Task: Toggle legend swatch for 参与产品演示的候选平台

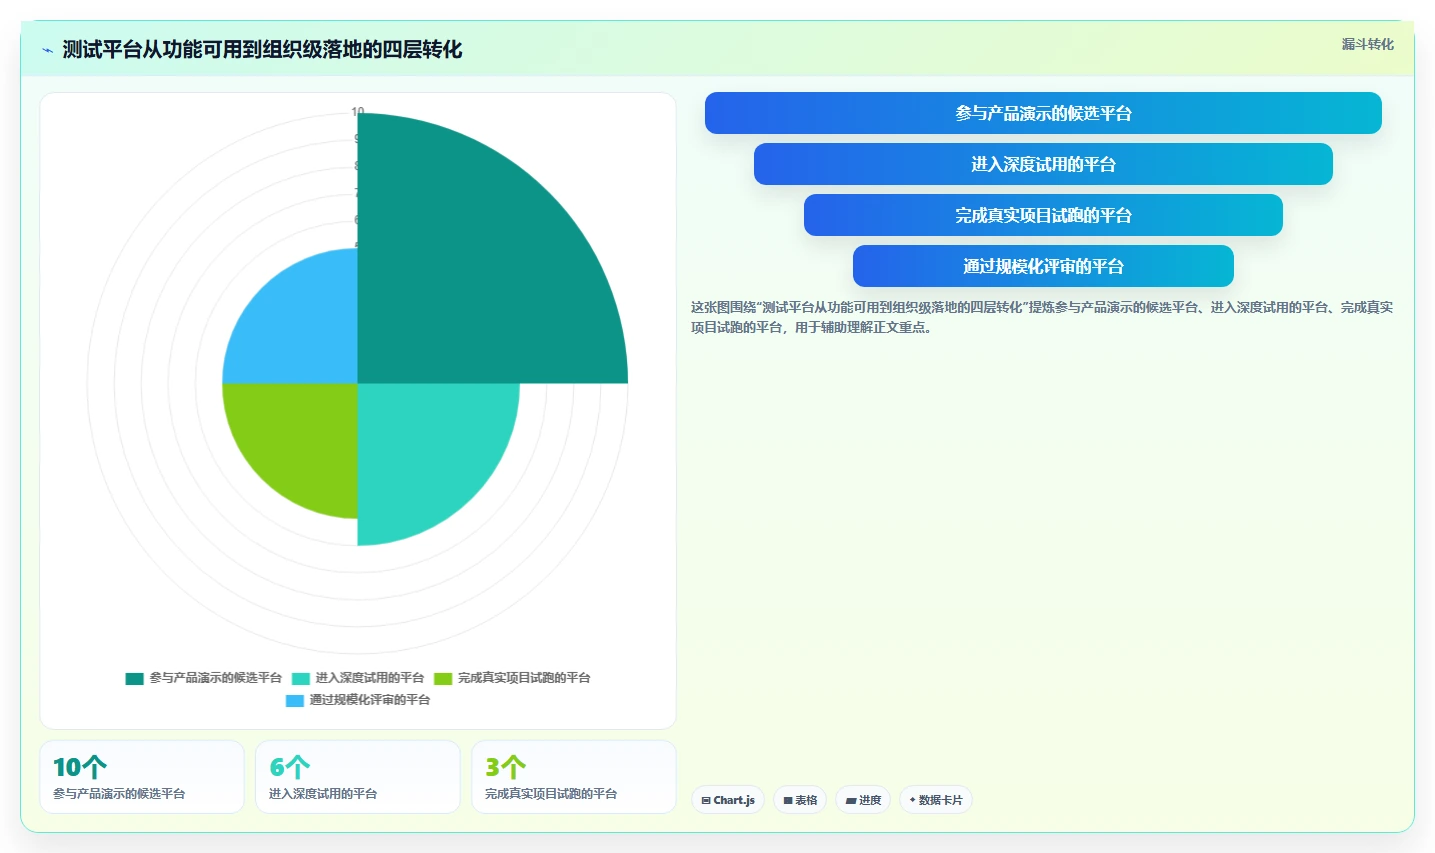Action: [x=134, y=678]
